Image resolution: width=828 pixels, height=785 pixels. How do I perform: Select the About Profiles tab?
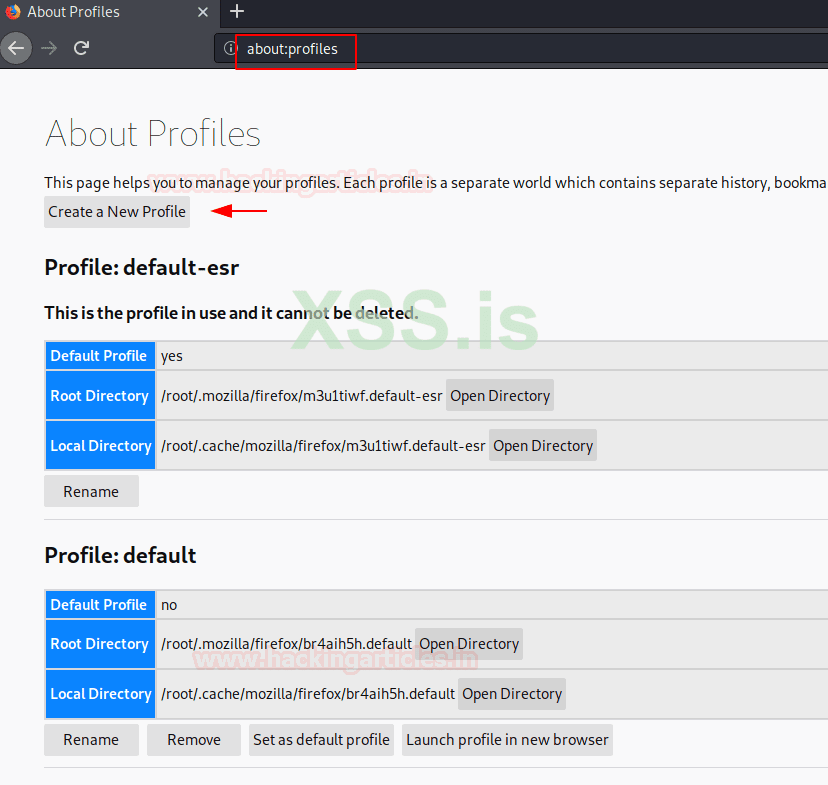click(100, 12)
